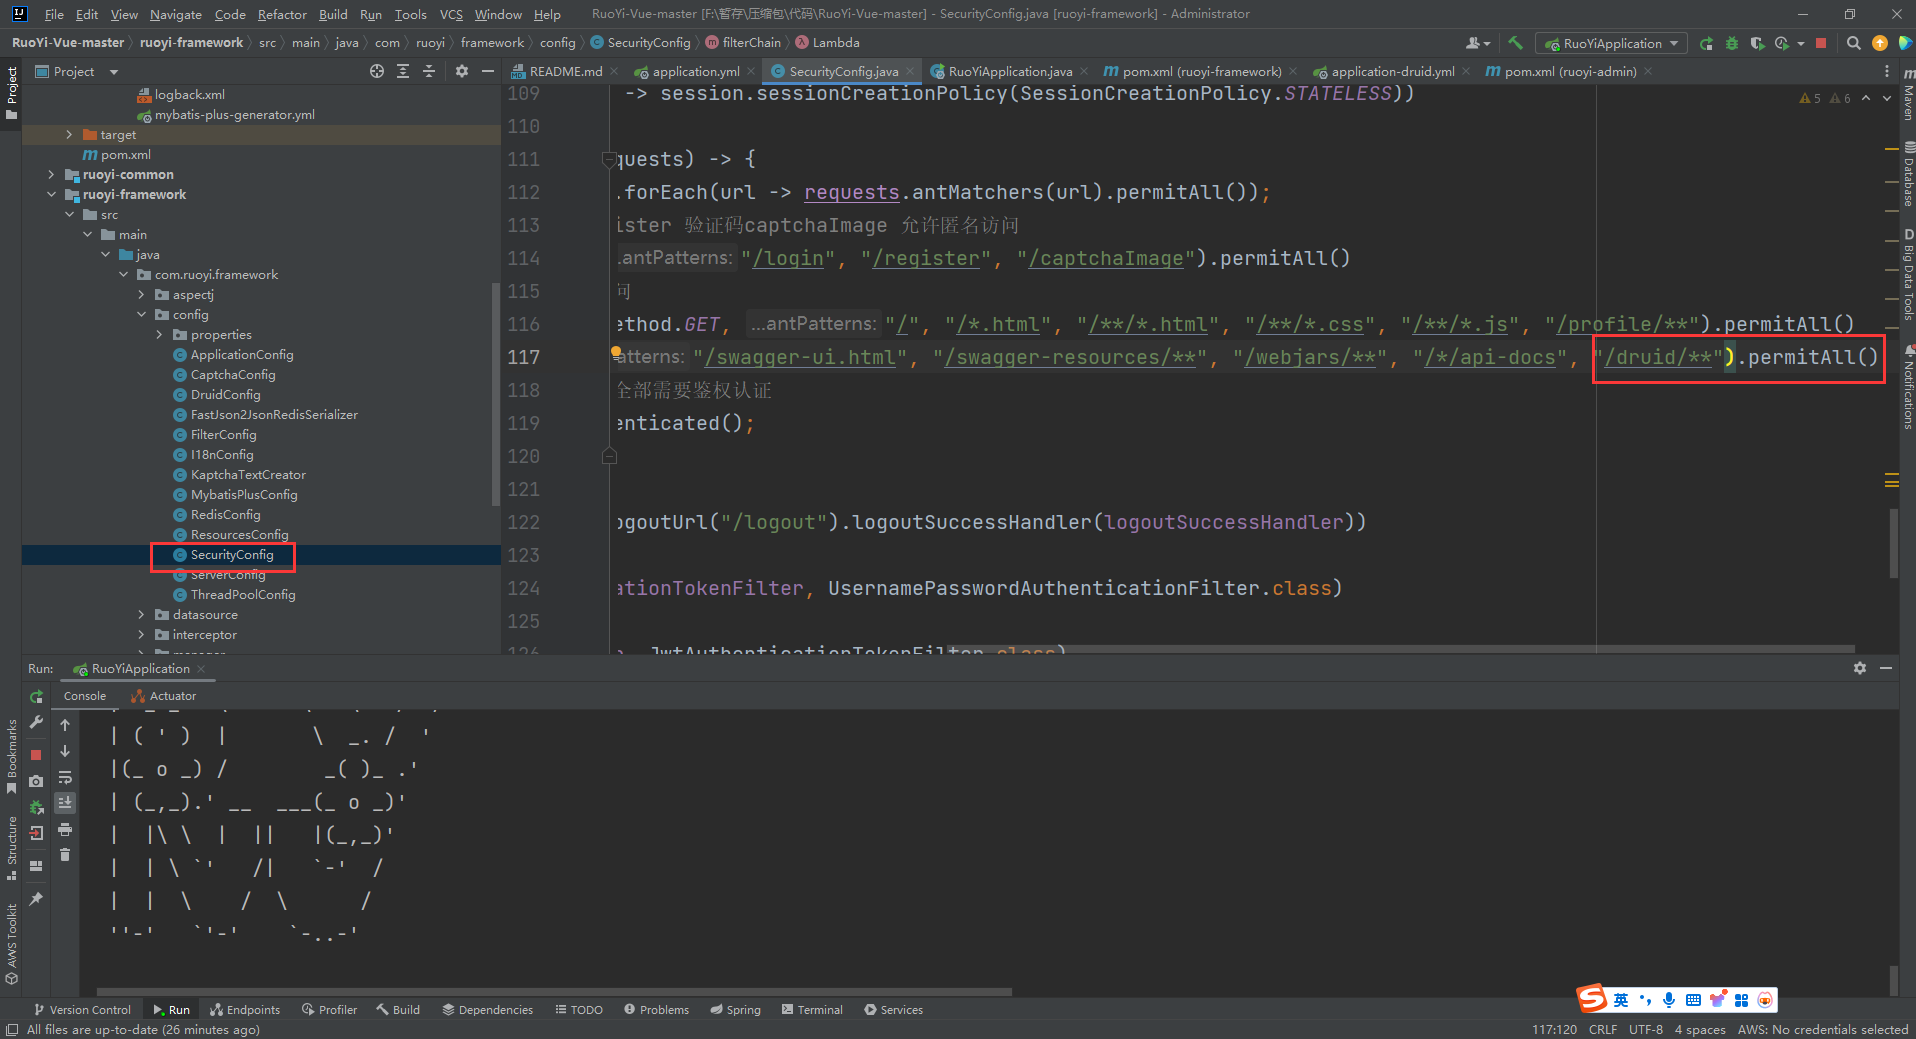Switch to RuoYiApplication.java editor tab
Image resolution: width=1916 pixels, height=1039 pixels.
[x=1010, y=71]
